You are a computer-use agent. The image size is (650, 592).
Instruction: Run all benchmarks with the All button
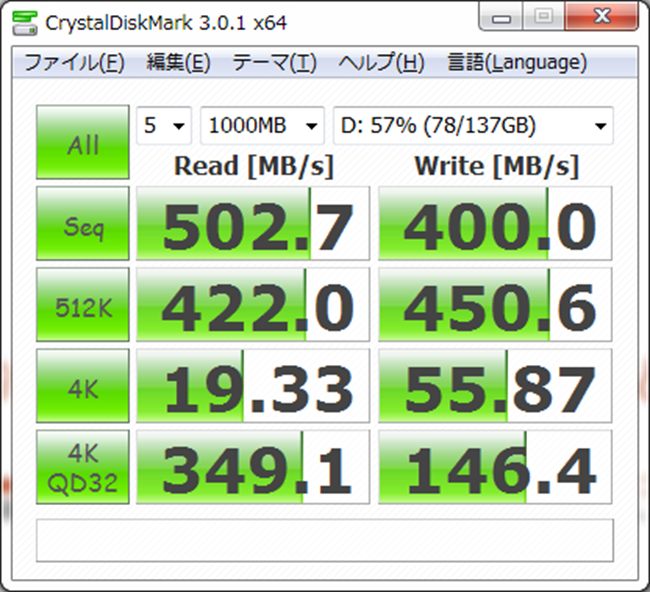pos(83,142)
